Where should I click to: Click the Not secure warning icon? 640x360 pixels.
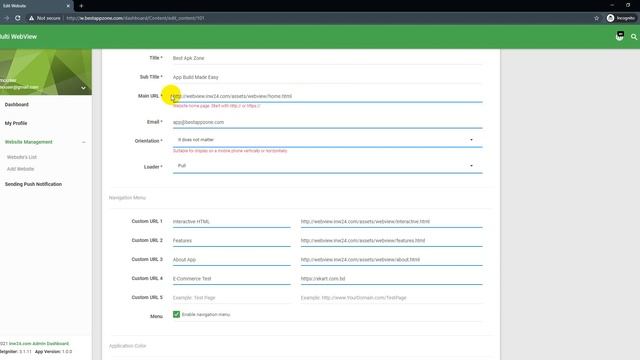[31, 18]
